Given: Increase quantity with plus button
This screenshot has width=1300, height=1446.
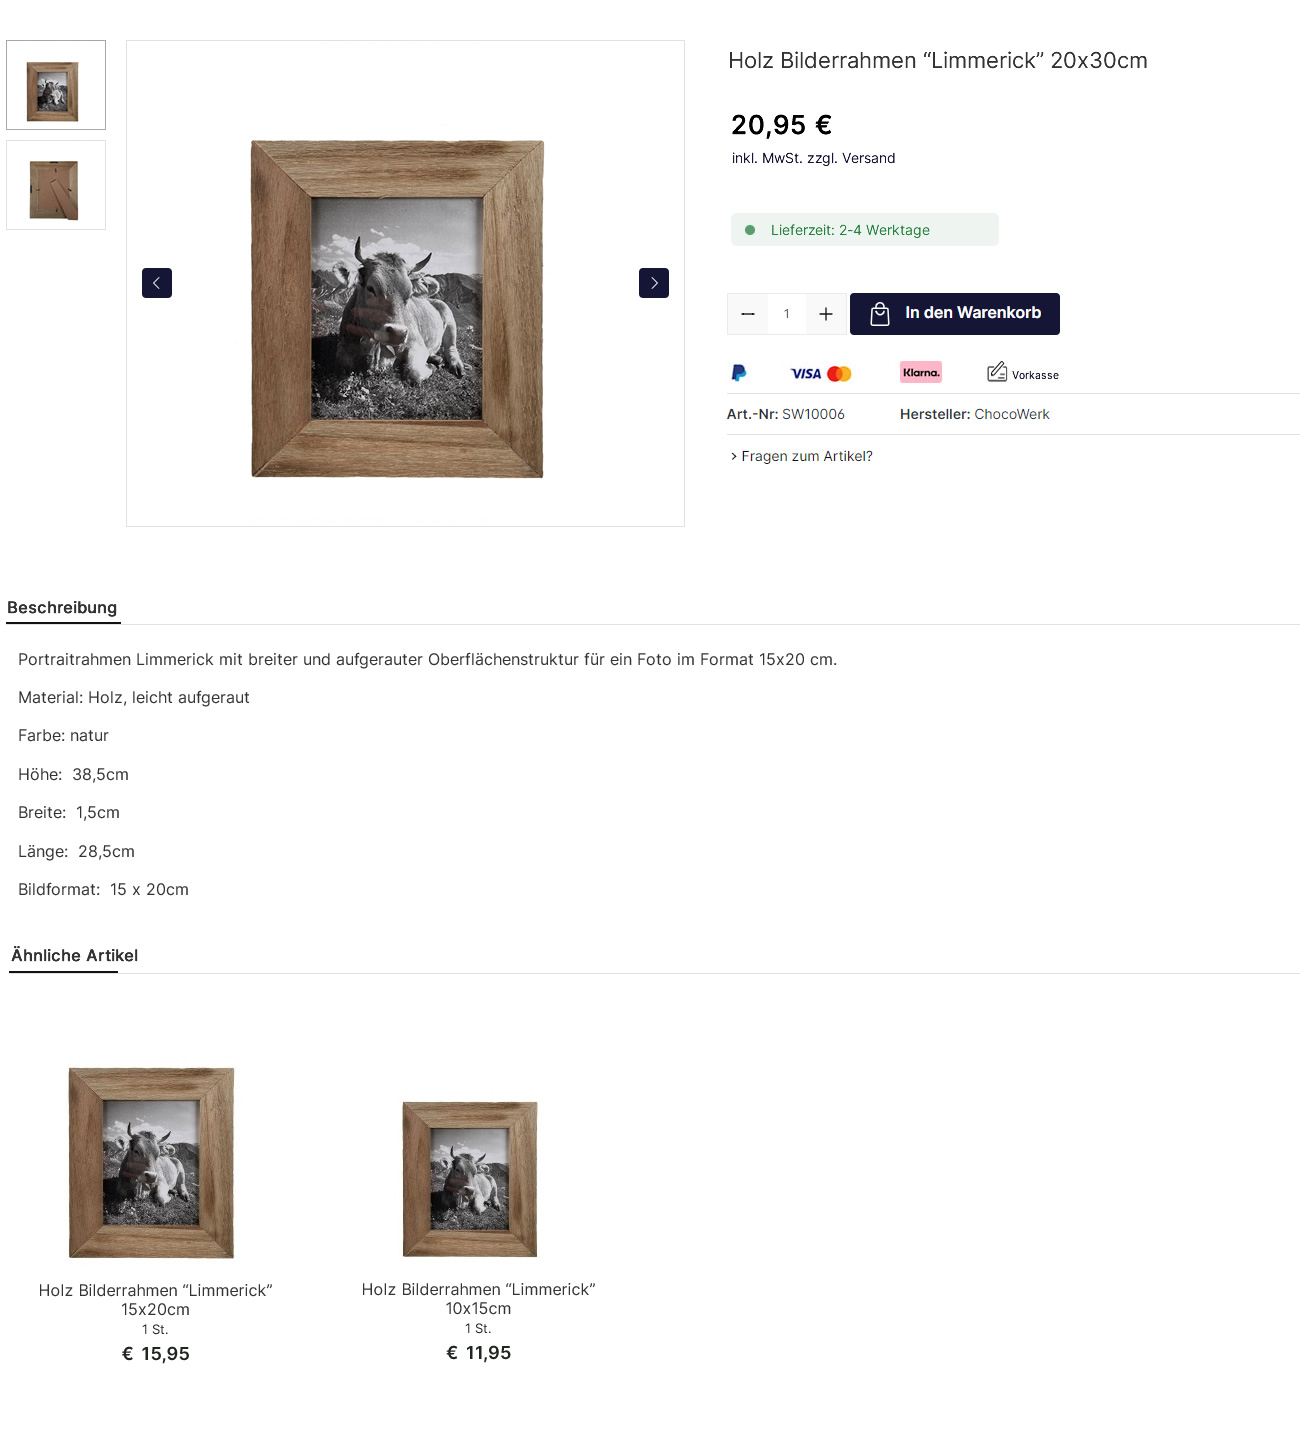Looking at the screenshot, I should coord(826,314).
